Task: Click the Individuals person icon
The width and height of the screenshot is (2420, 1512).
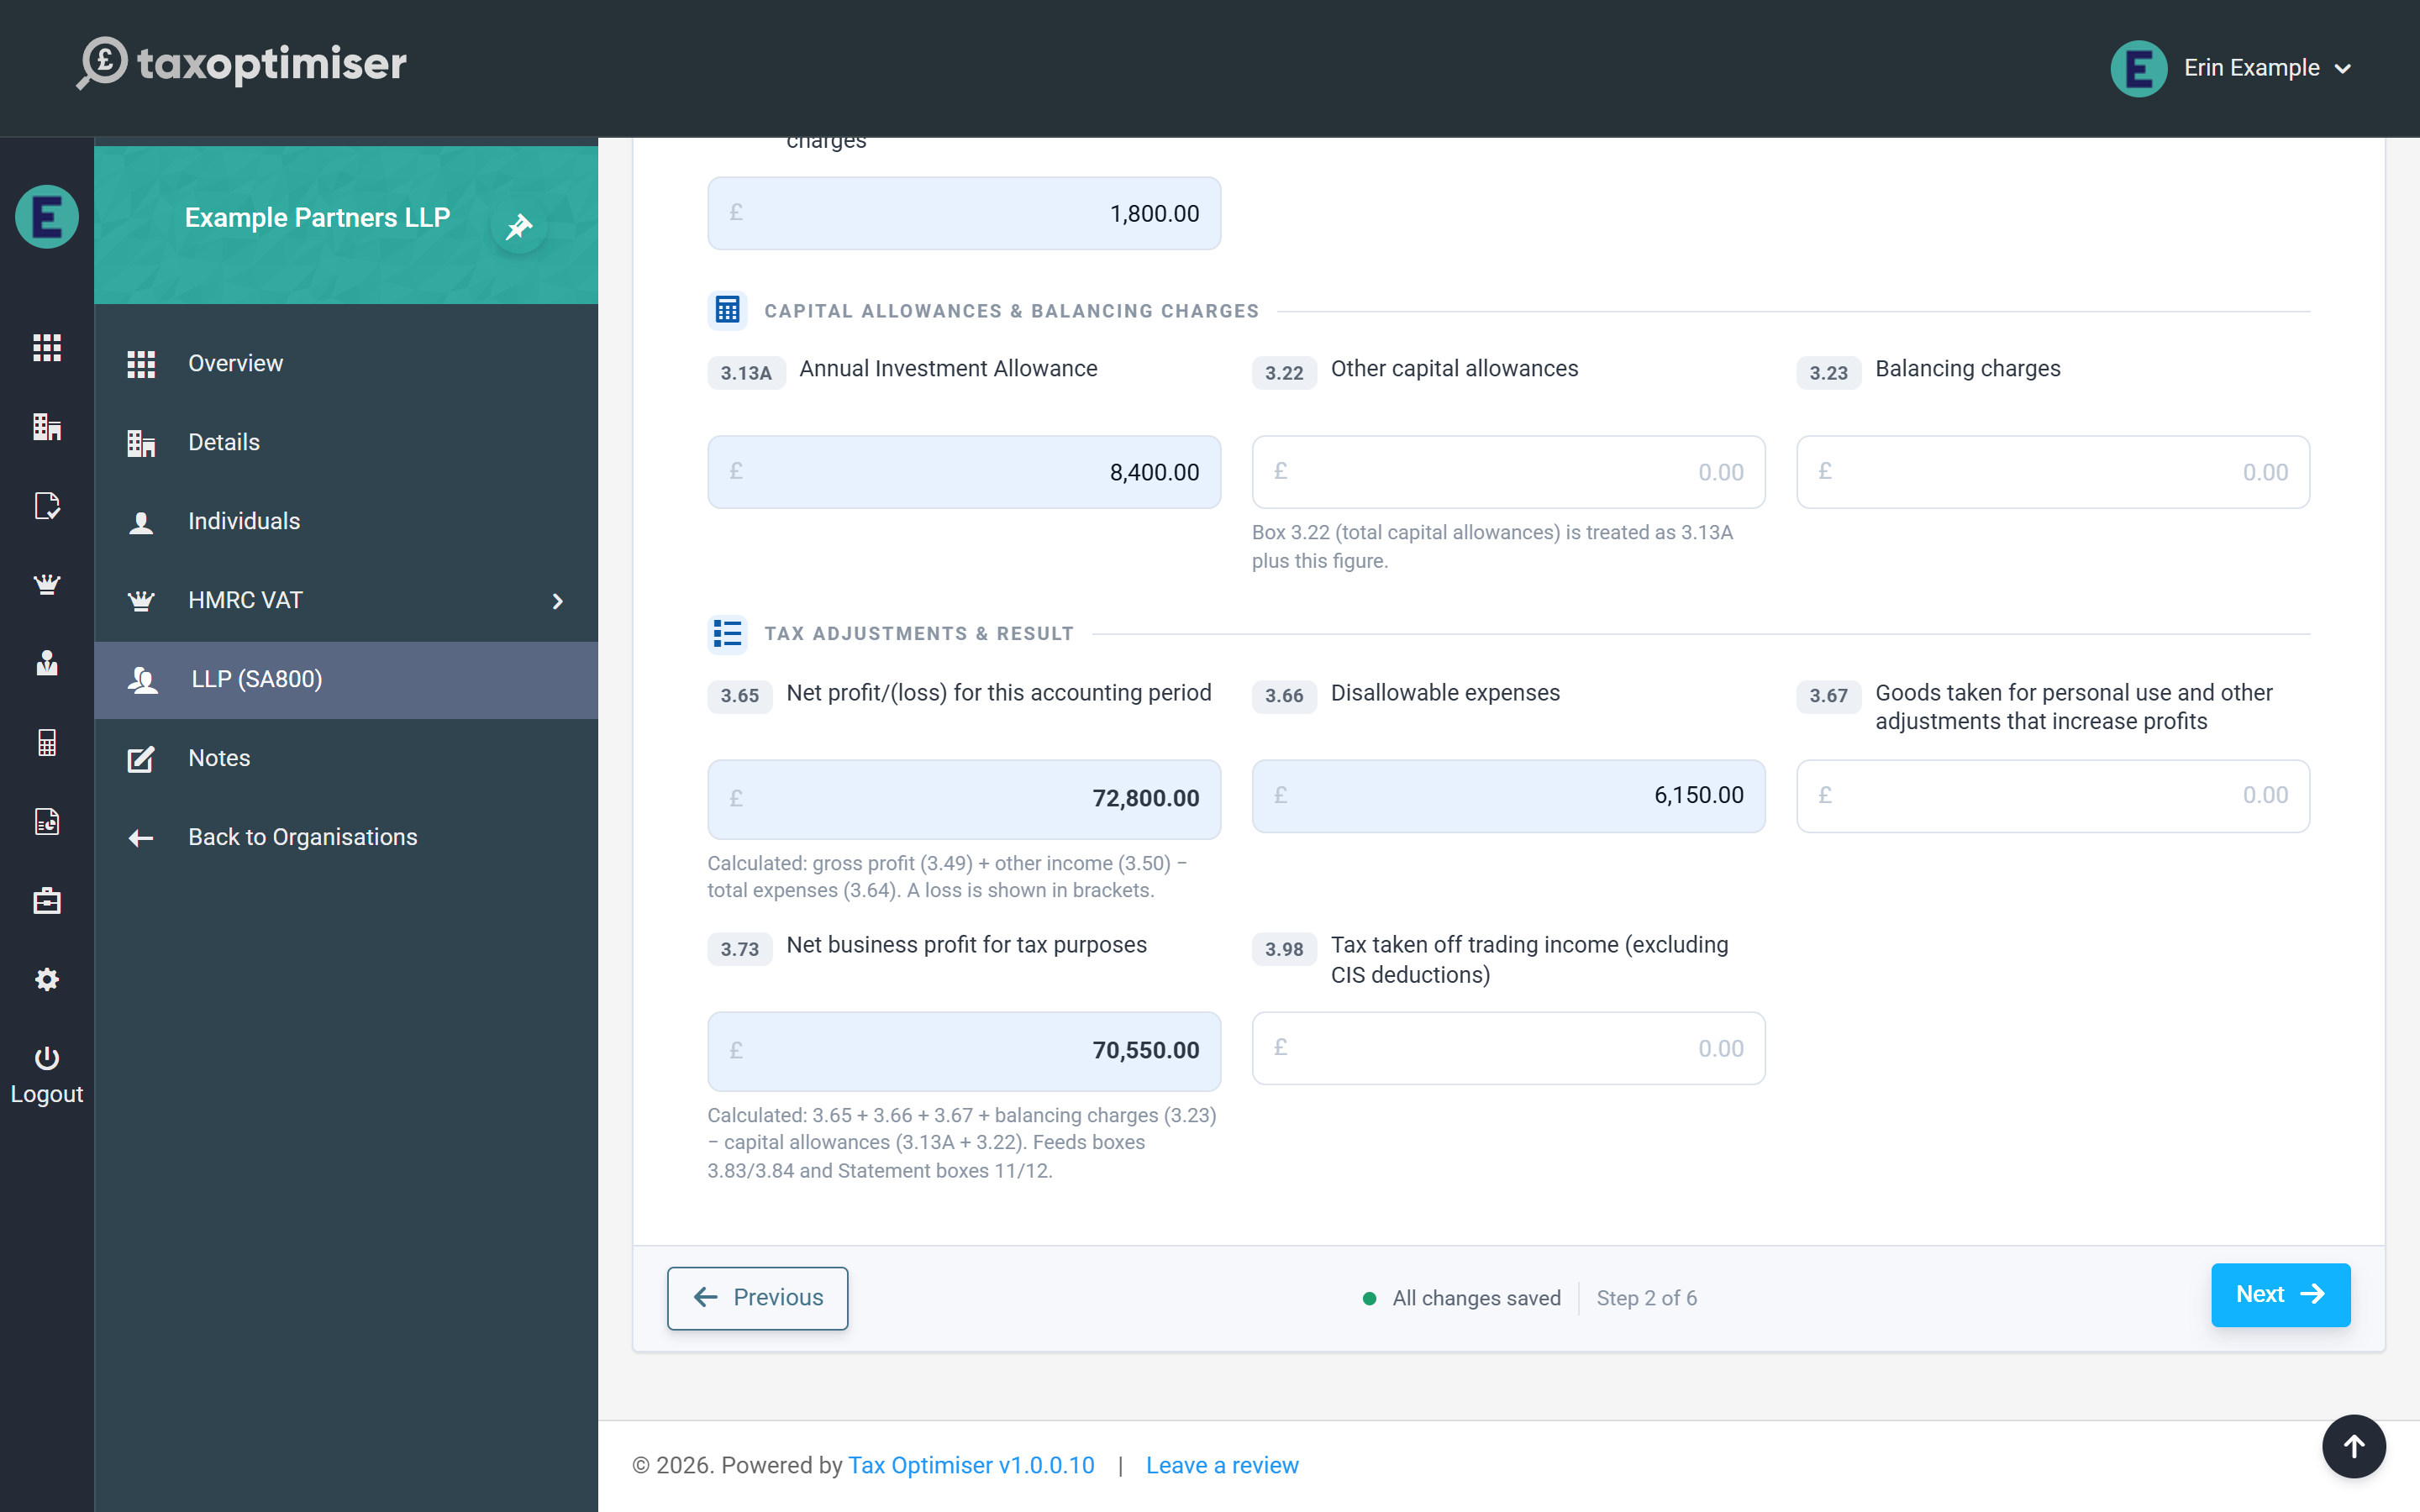Action: click(x=141, y=522)
